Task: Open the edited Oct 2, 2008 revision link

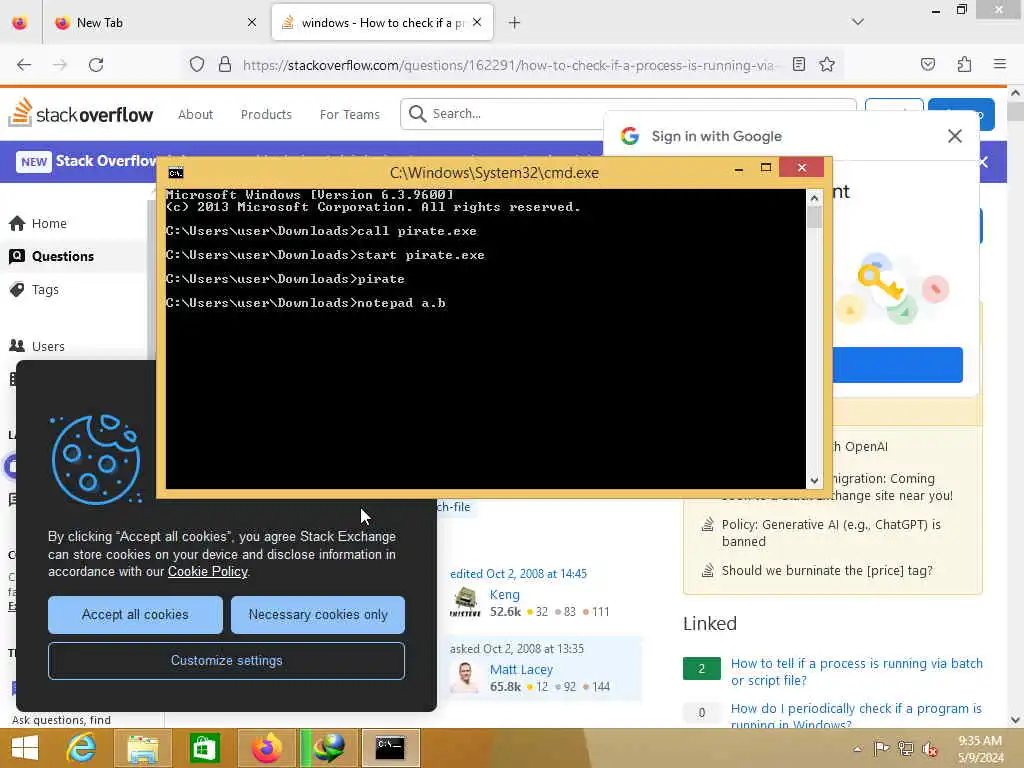Action: click(x=519, y=573)
